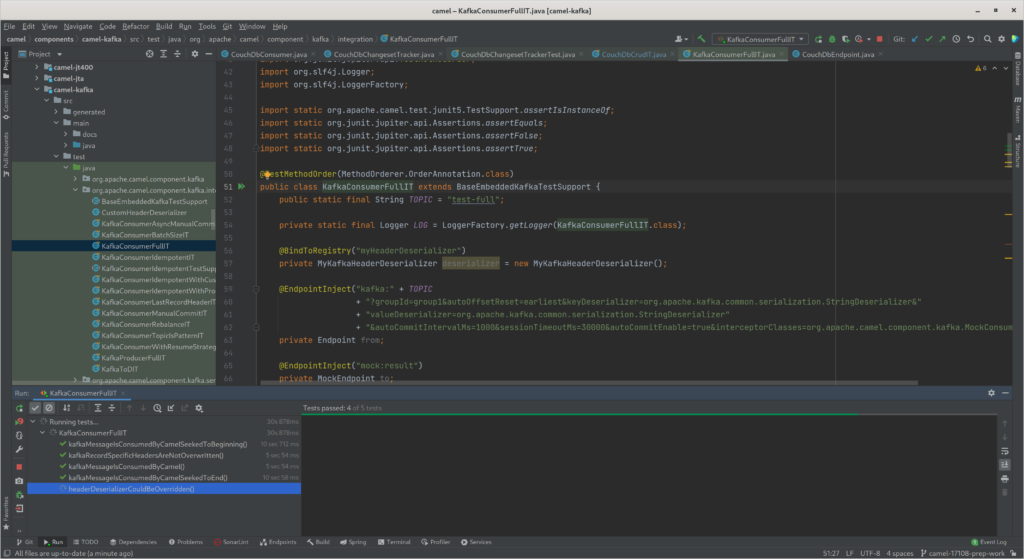Rerun KafkaConsumerFullIT from main toolbar

(818, 39)
